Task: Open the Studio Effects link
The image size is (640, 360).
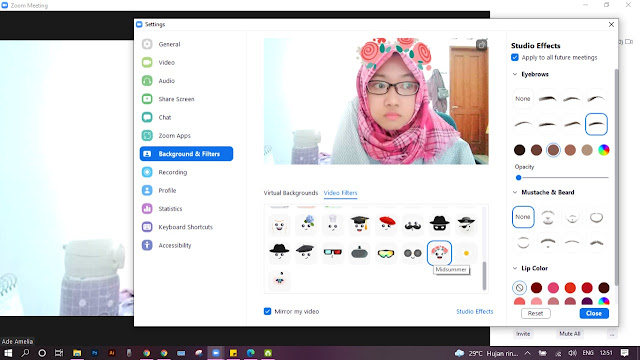Action: (x=474, y=311)
